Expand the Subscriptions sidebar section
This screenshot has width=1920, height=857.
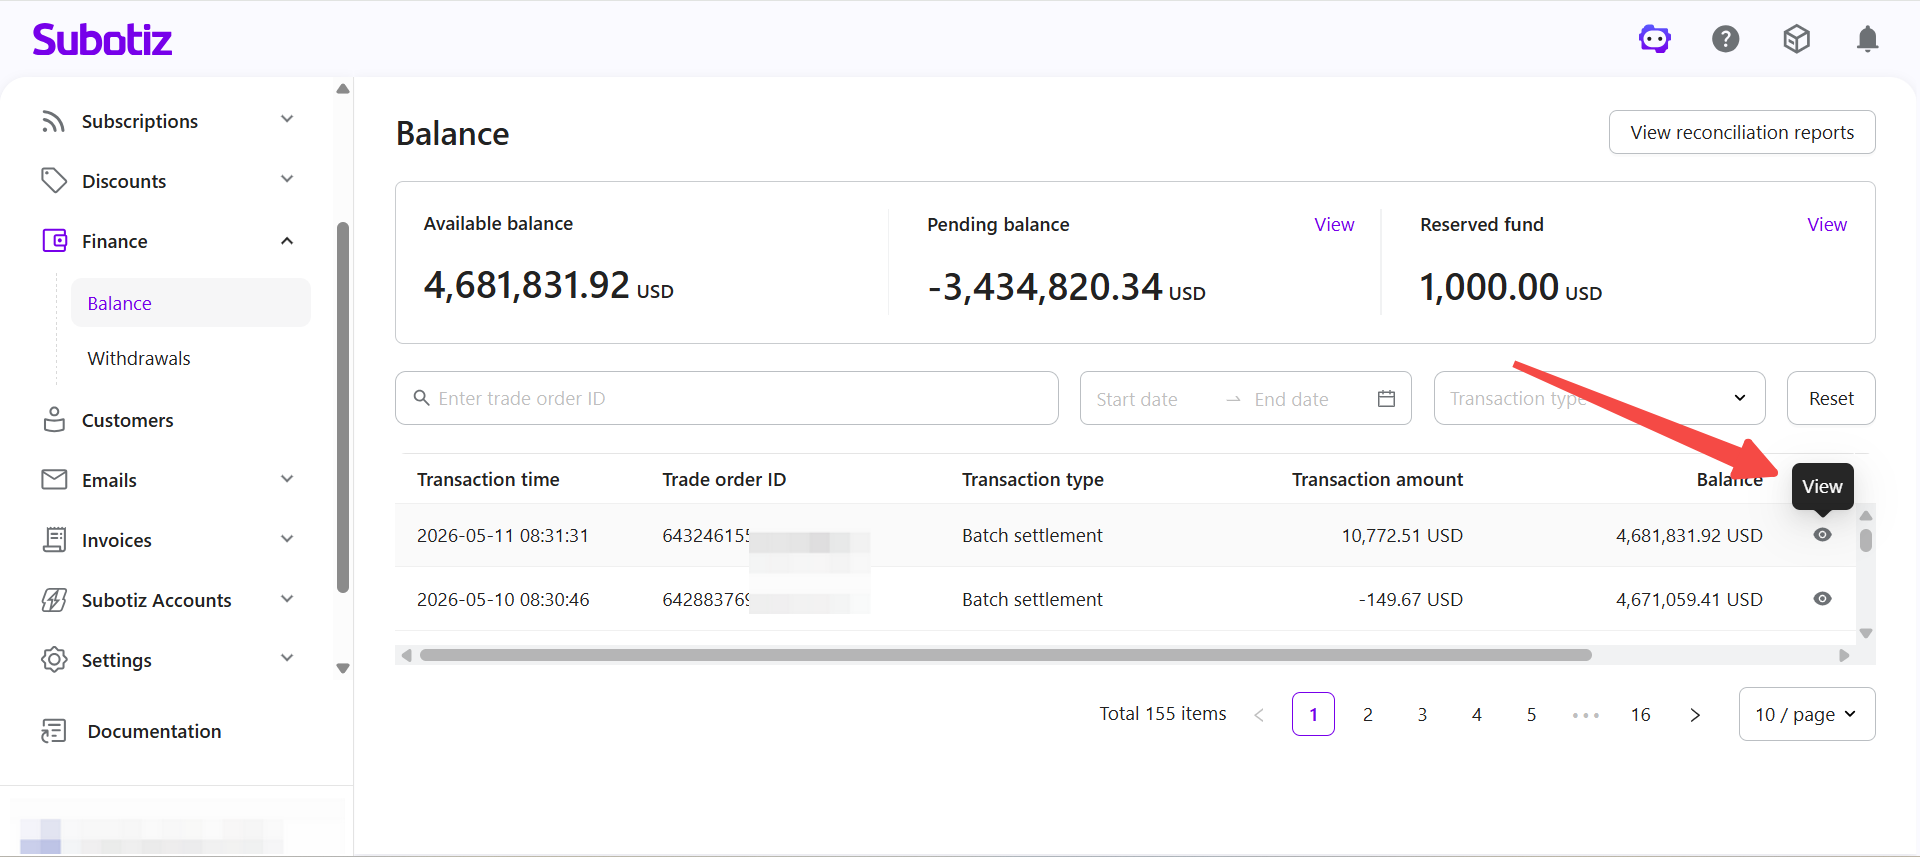pyautogui.click(x=287, y=120)
